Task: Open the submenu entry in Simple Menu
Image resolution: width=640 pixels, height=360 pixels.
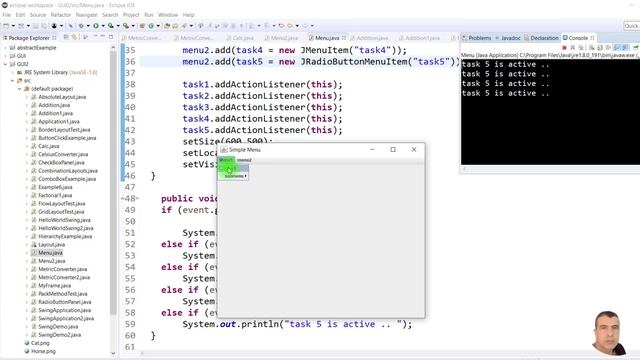Action: [234, 176]
